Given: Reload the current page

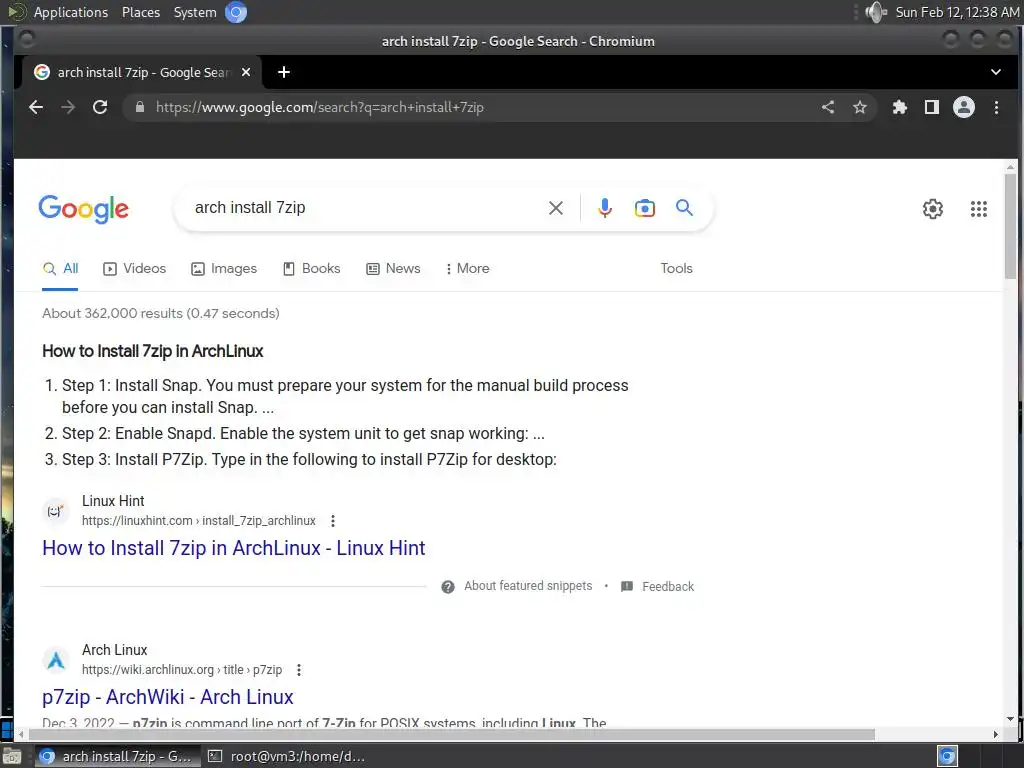Looking at the screenshot, I should click(100, 107).
